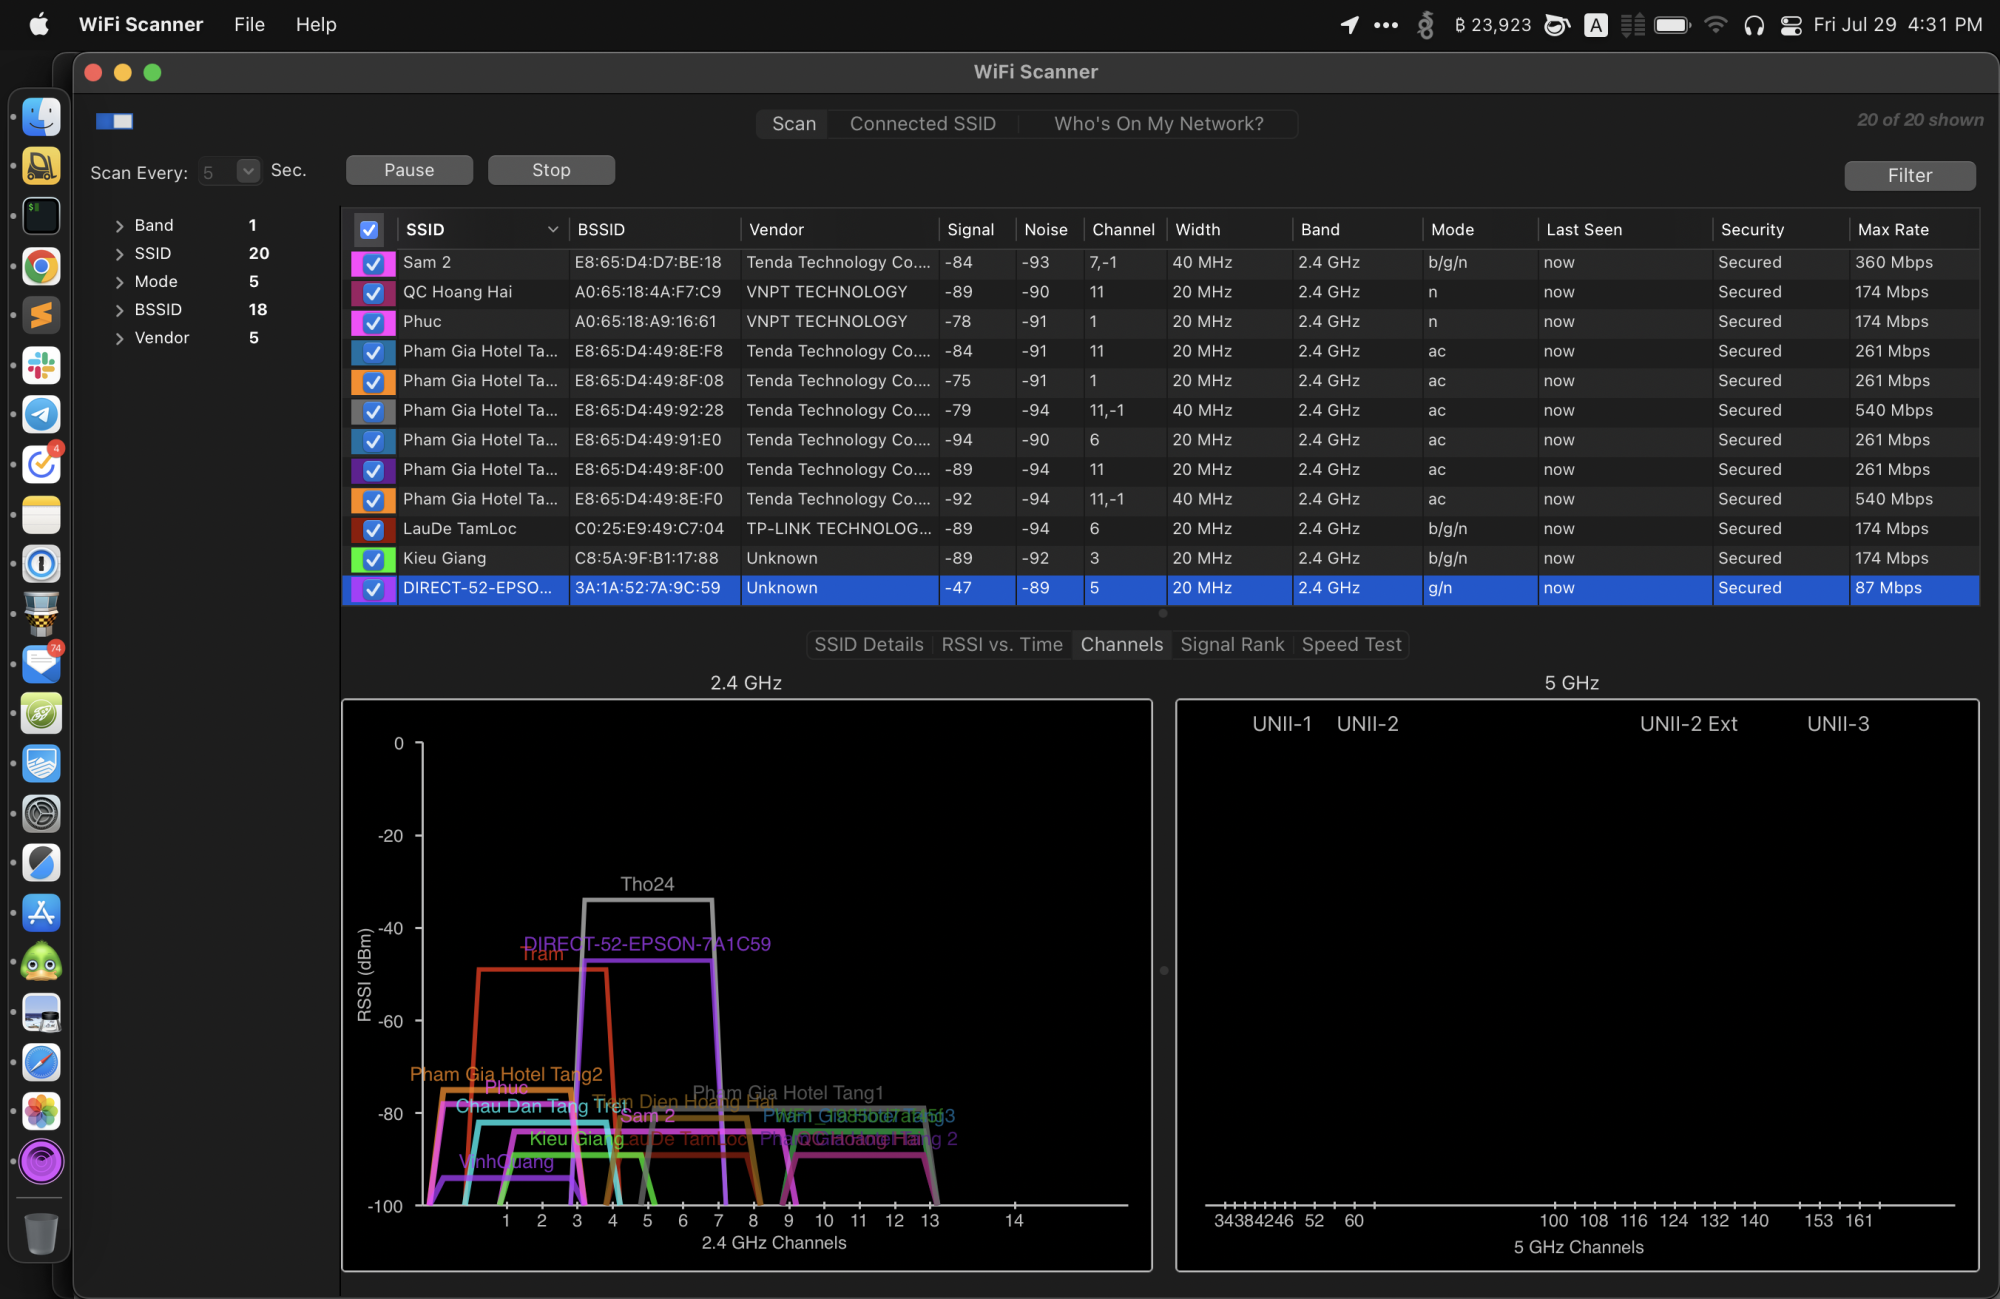The height and width of the screenshot is (1299, 2000).
Task: Open ForkLift from the Dock
Action: click(41, 166)
